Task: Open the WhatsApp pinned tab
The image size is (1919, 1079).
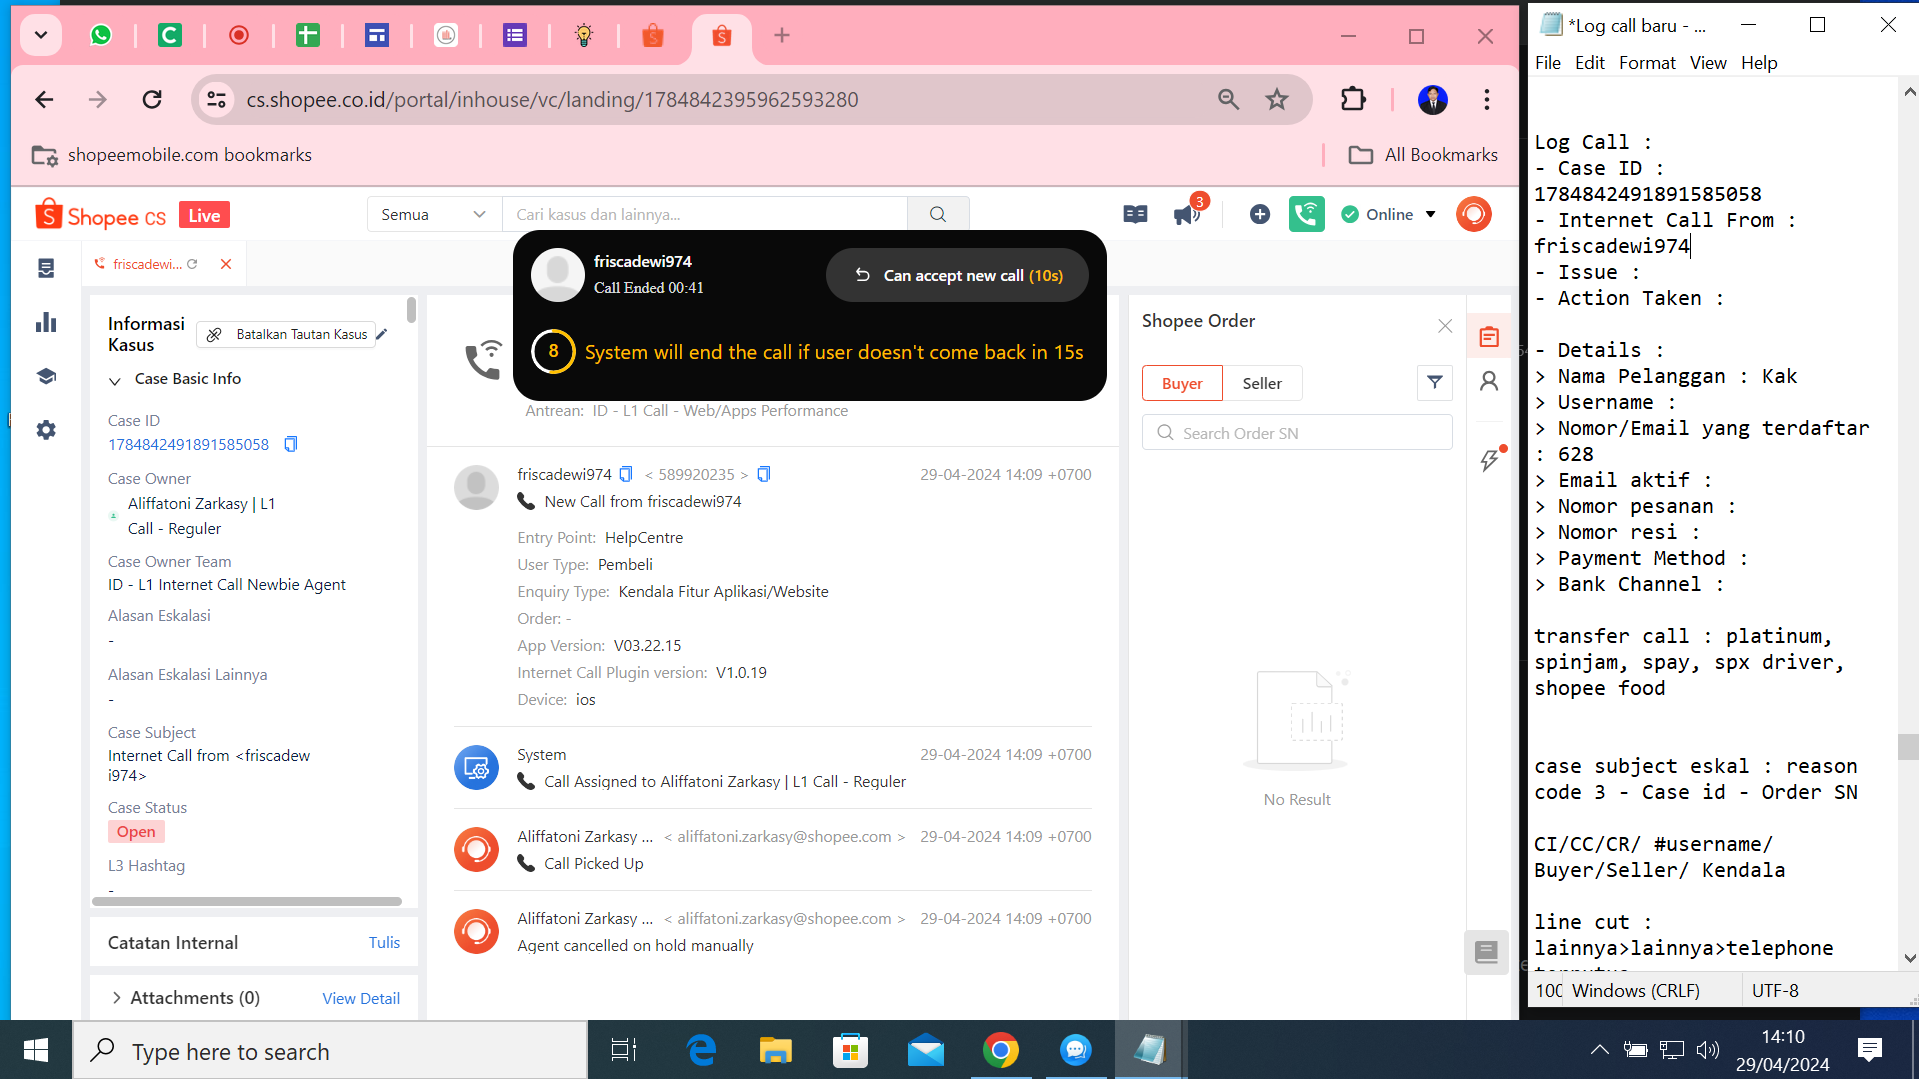Action: pyautogui.click(x=101, y=36)
